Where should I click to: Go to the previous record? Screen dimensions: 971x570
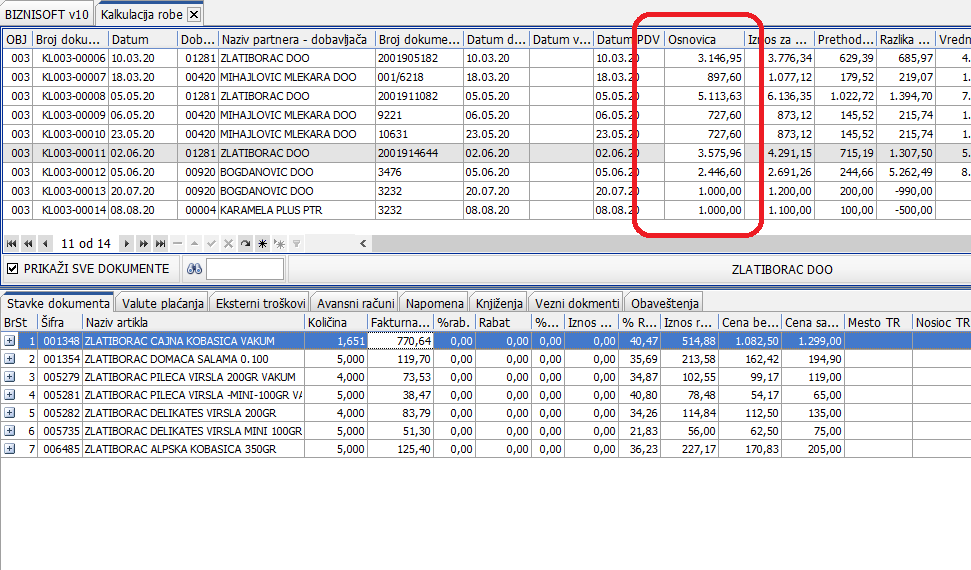pos(45,243)
